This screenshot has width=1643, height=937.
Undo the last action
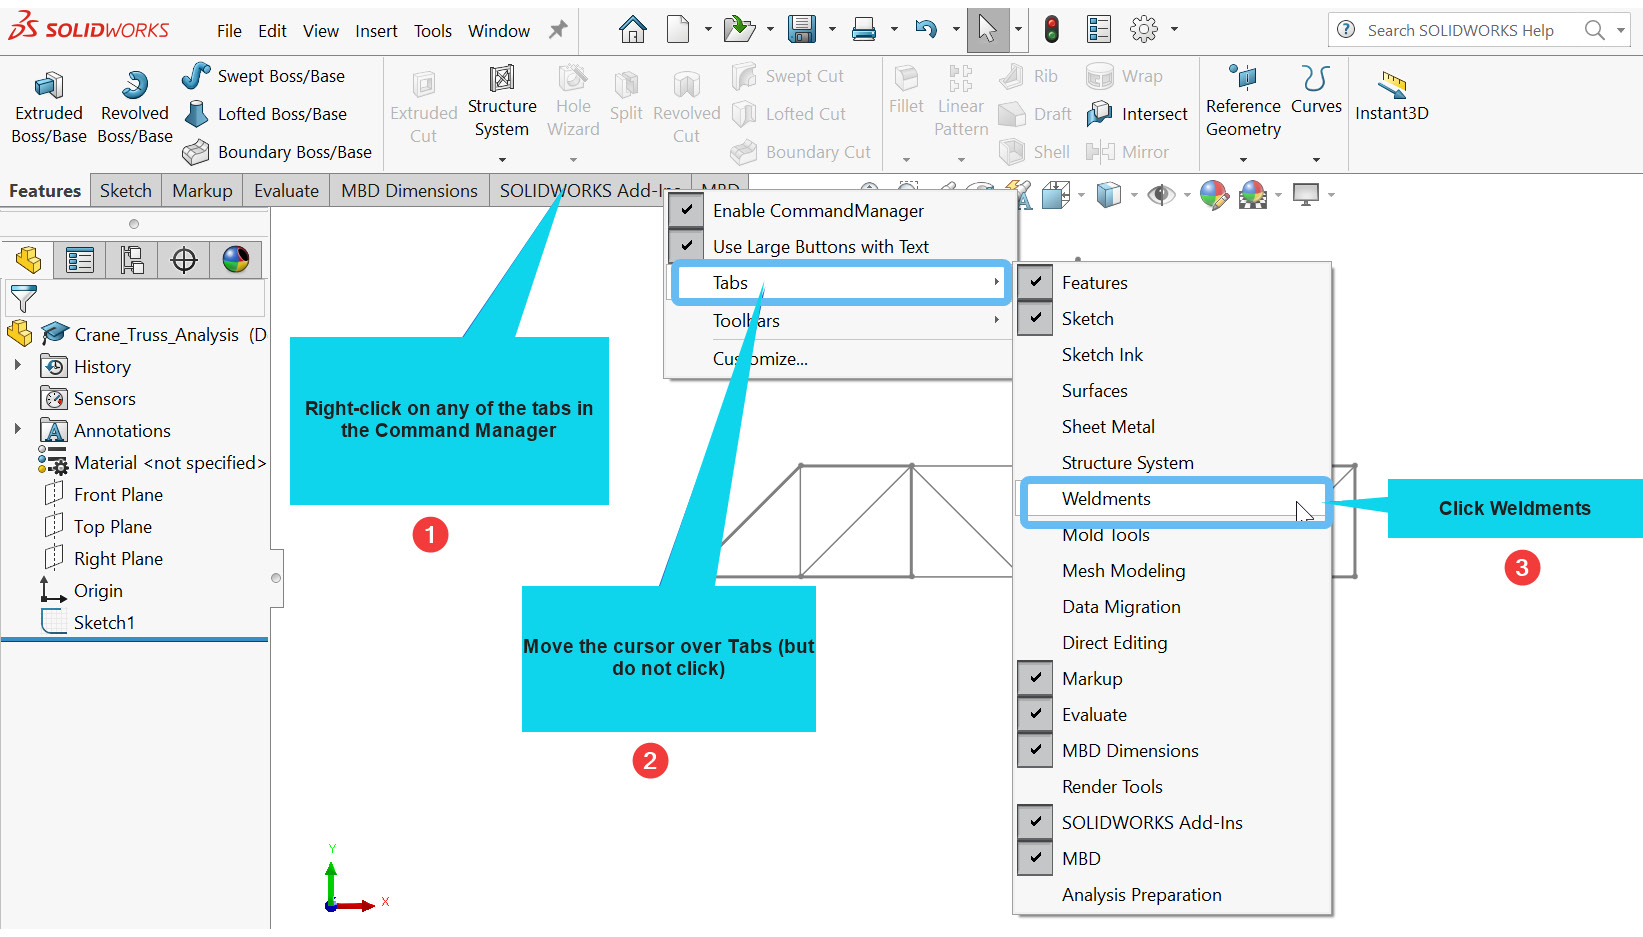[926, 30]
